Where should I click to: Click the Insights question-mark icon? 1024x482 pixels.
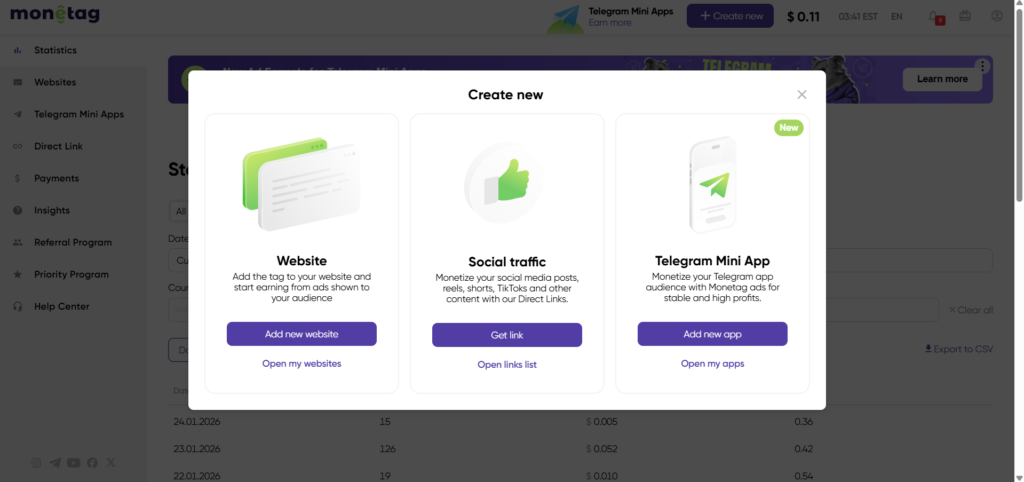coord(18,210)
